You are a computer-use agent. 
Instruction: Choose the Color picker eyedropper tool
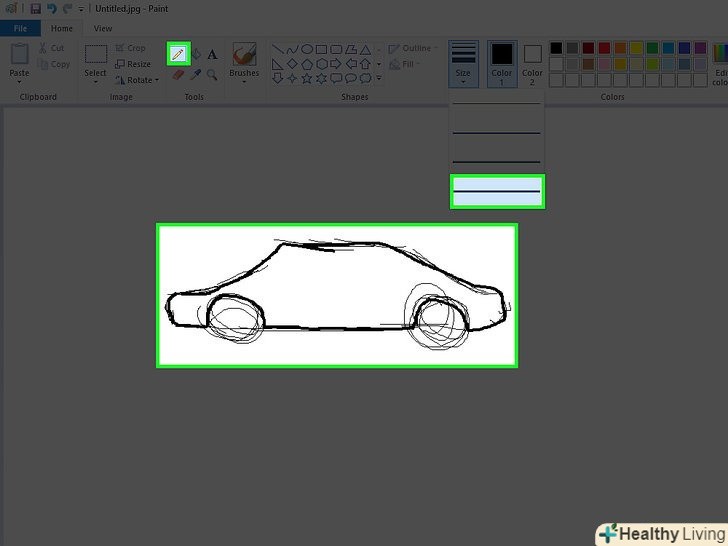196,74
